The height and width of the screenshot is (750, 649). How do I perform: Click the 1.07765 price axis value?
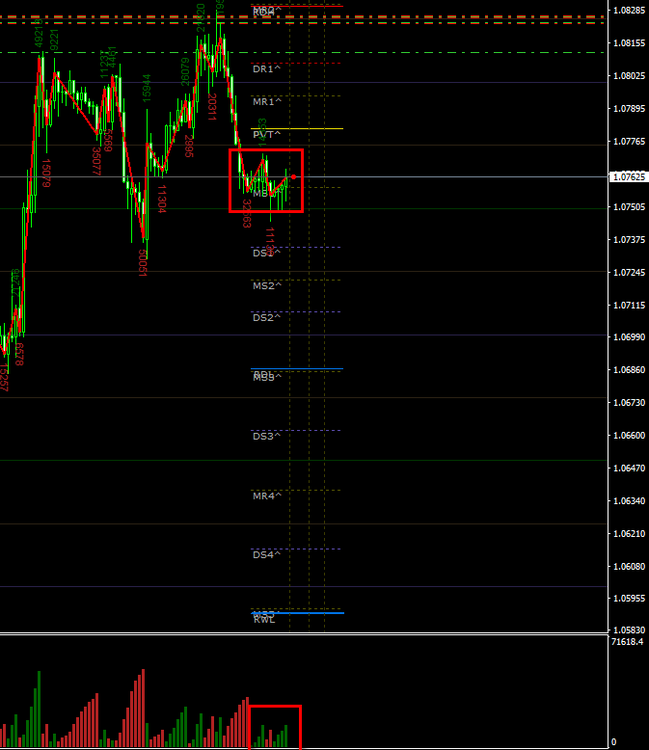(x=629, y=142)
